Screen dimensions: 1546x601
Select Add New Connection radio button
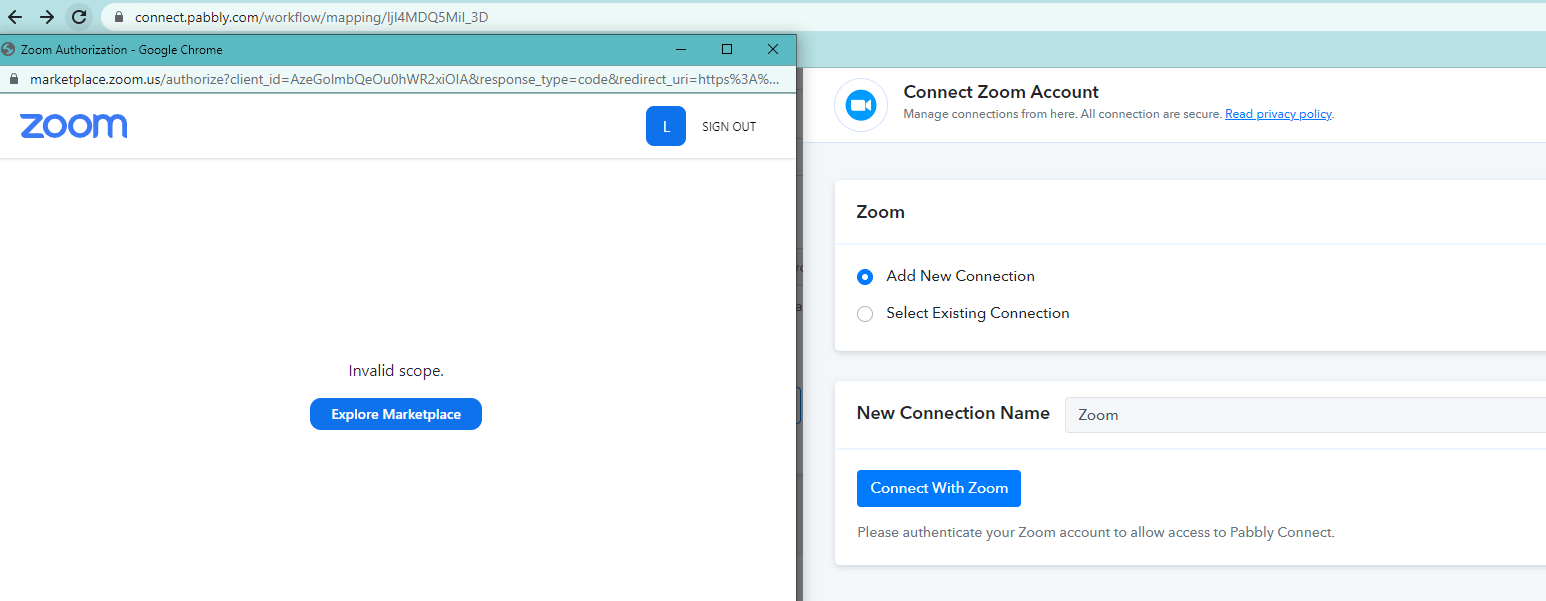coord(865,277)
